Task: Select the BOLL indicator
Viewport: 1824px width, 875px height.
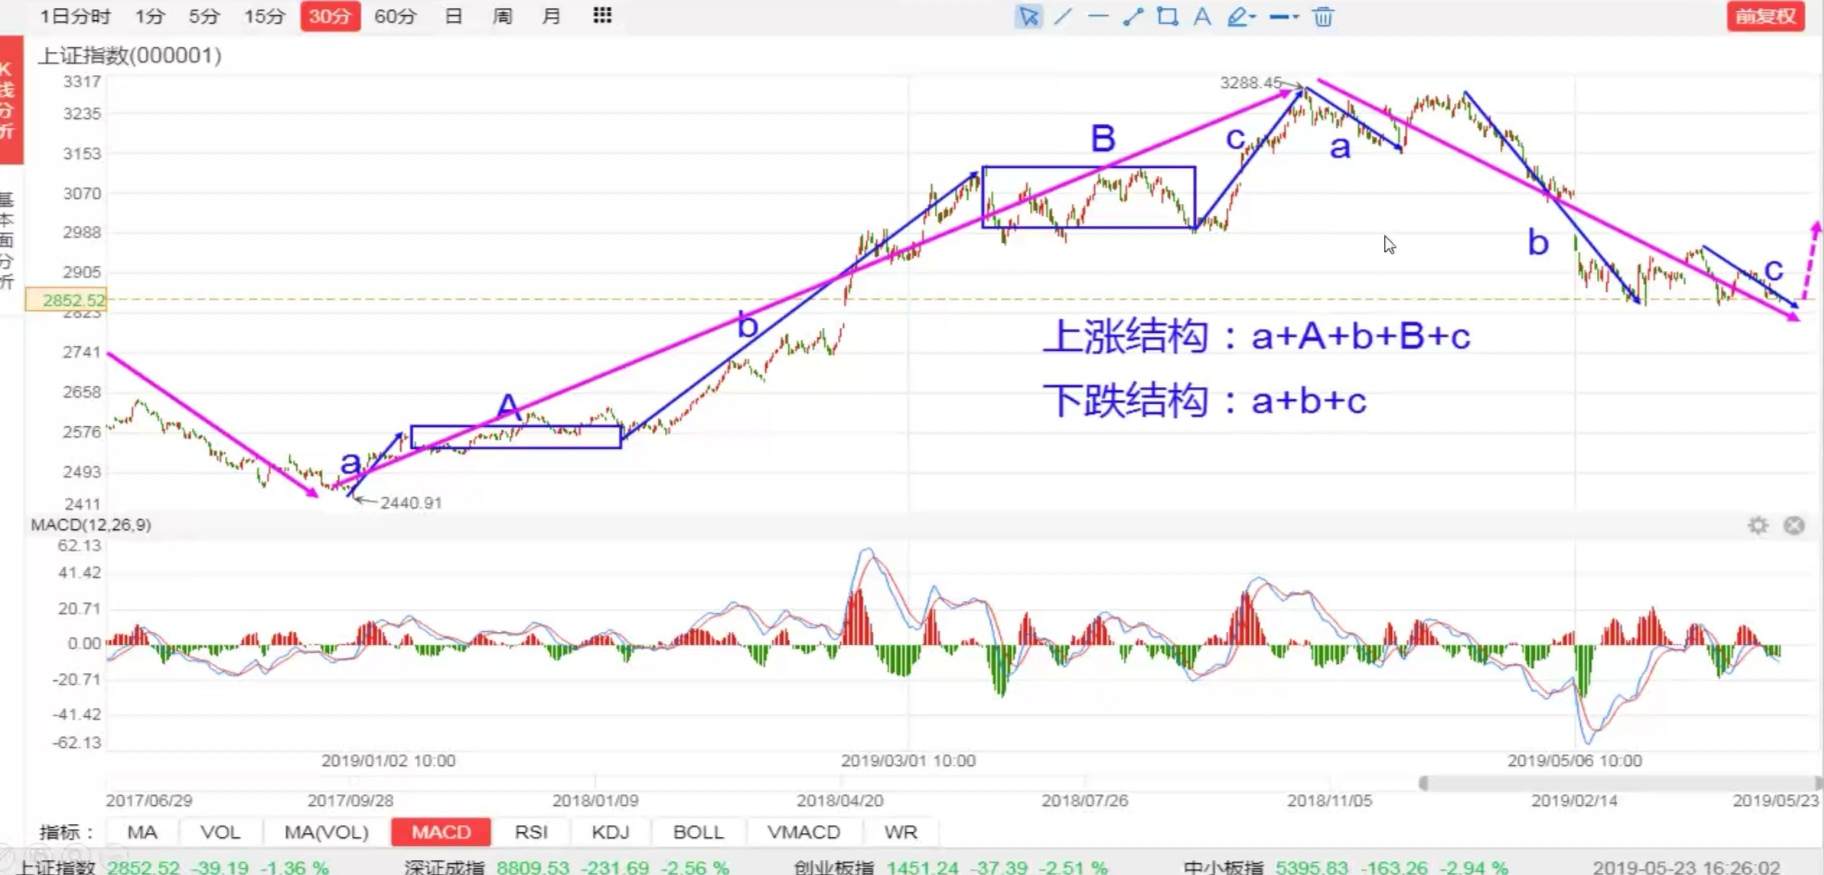Action: coord(698,832)
